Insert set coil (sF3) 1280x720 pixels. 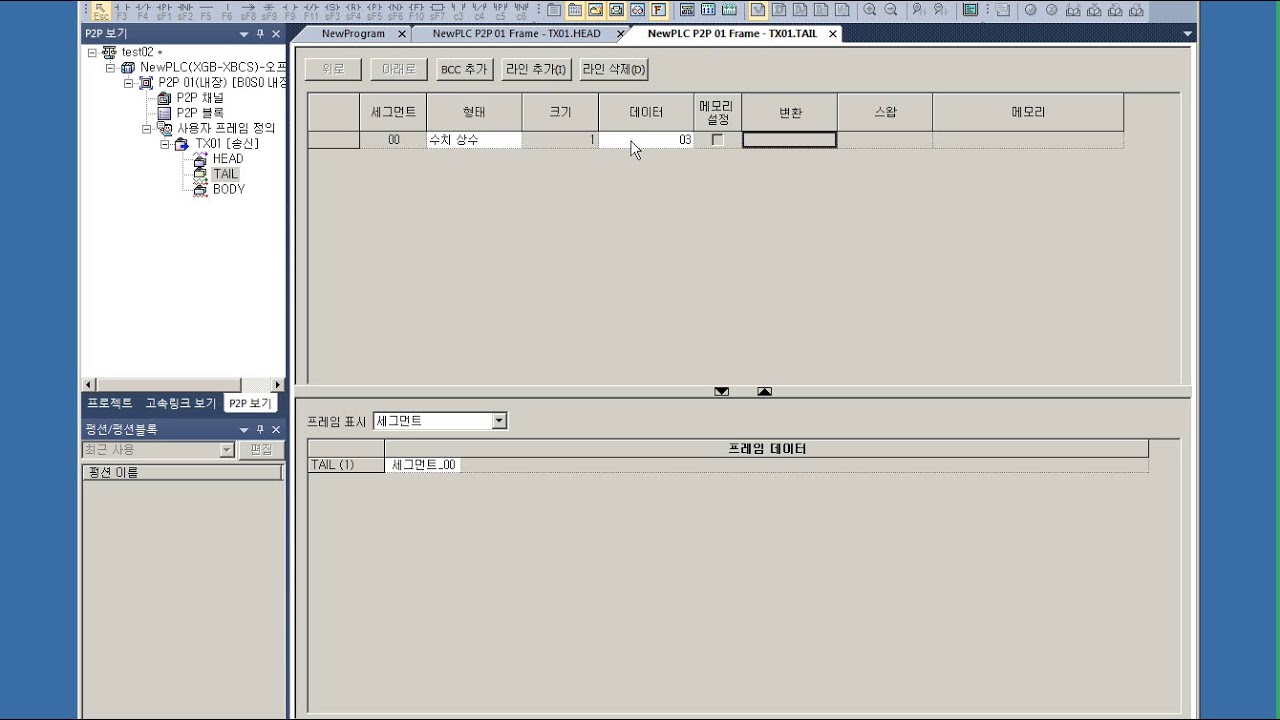point(332,10)
